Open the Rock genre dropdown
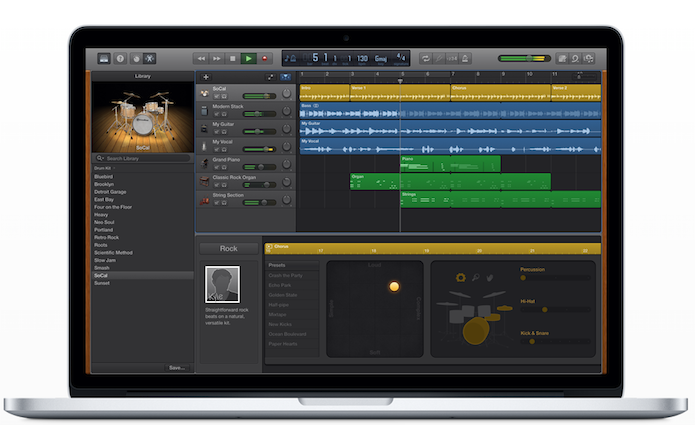 click(229, 249)
